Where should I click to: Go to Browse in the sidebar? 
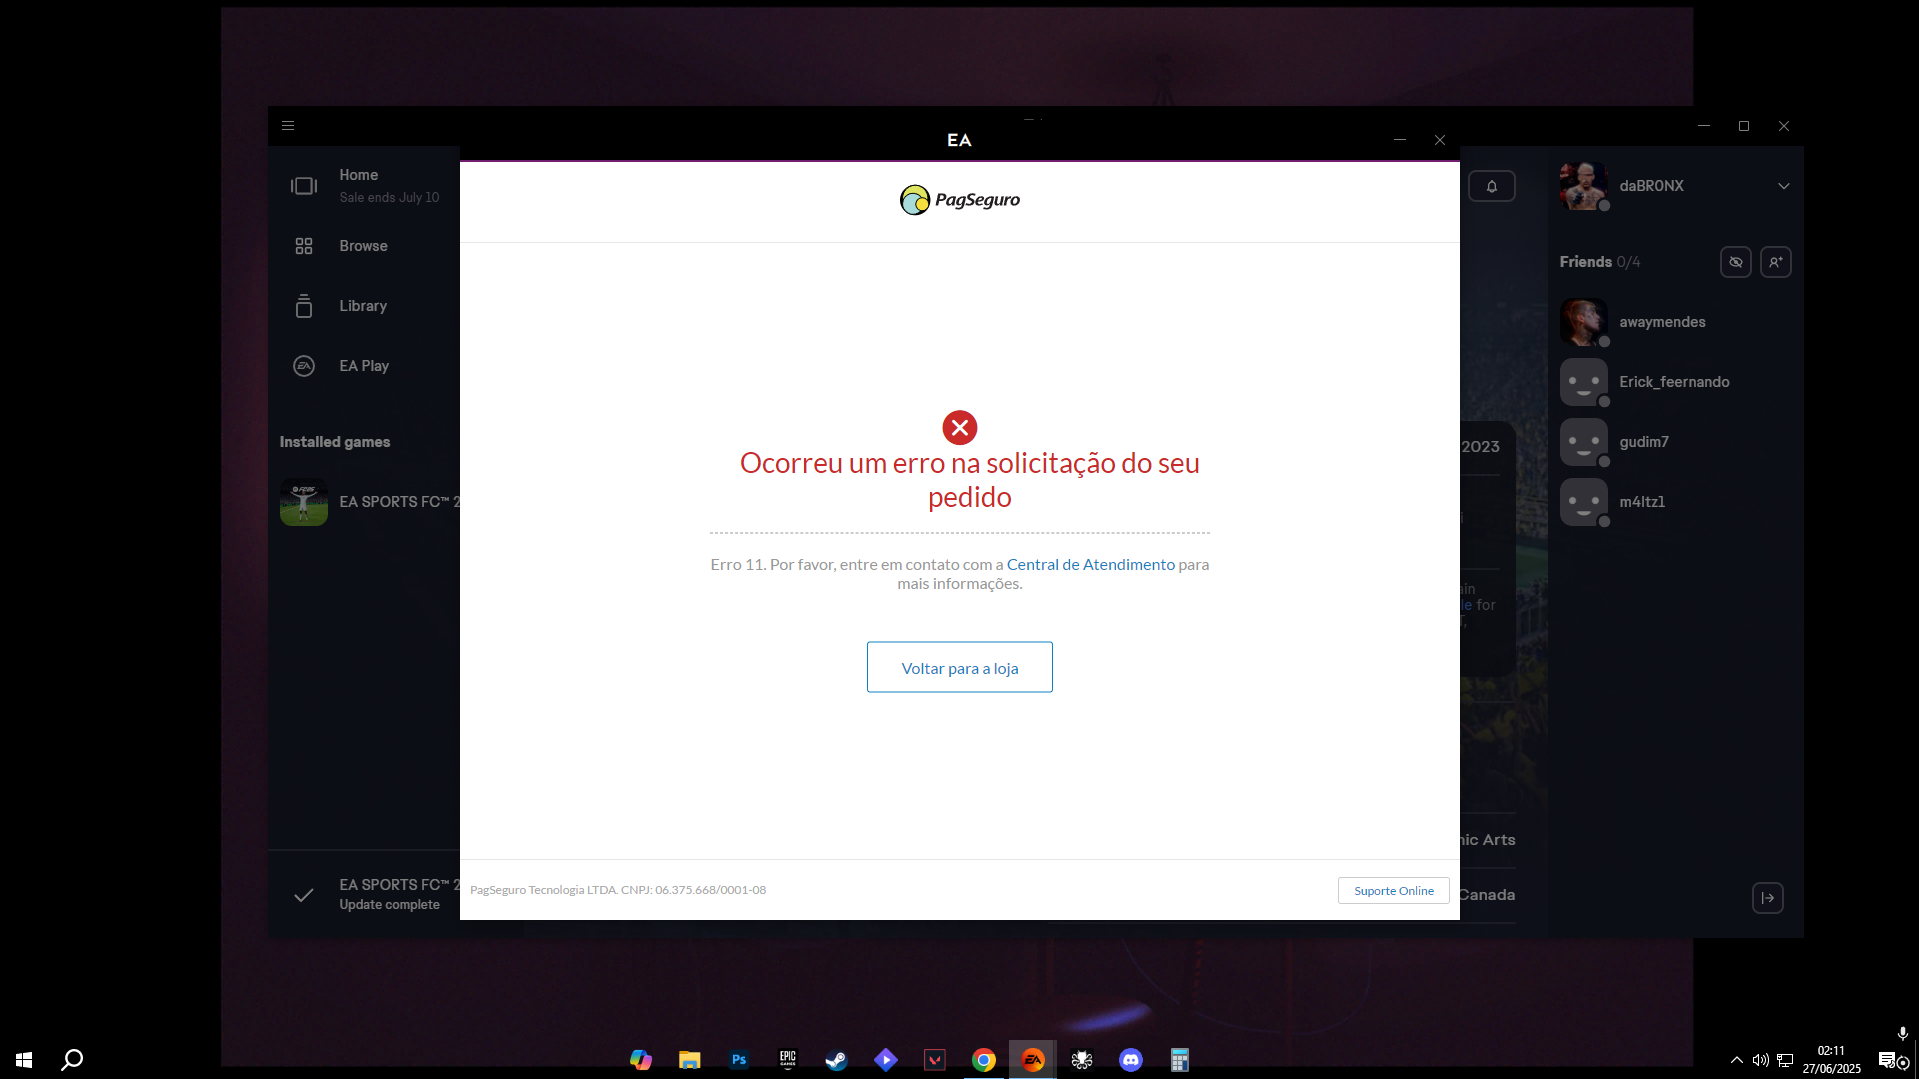click(362, 246)
